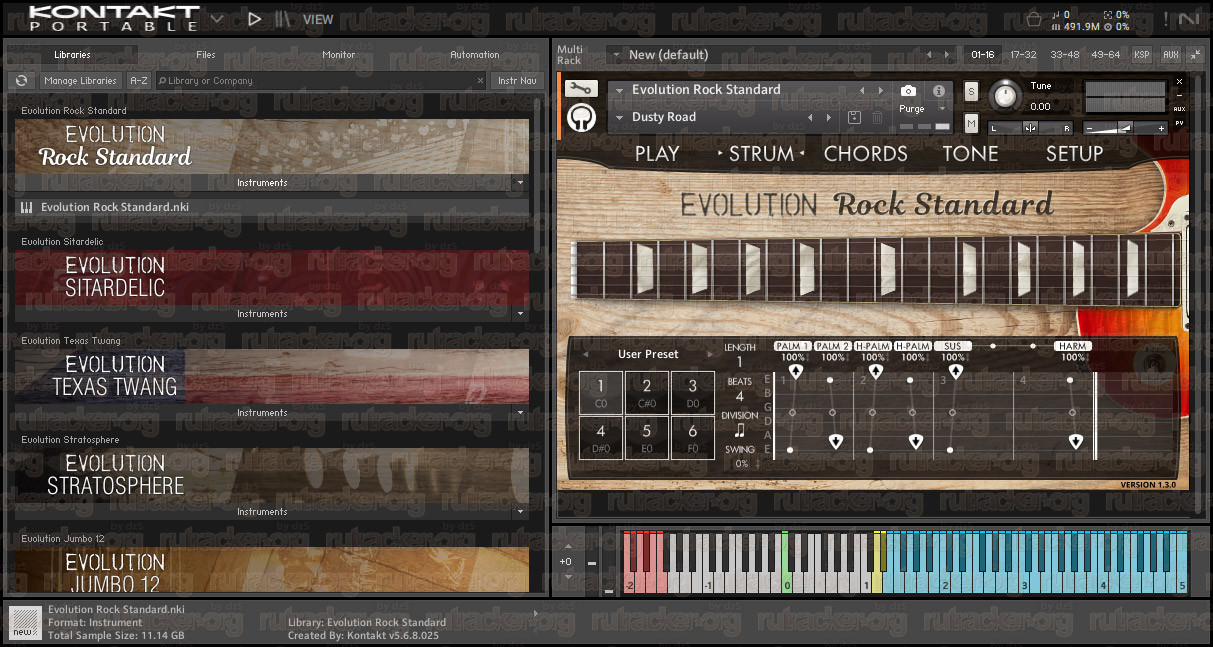Click the browser columns icon next to VIEW

[x=284, y=18]
